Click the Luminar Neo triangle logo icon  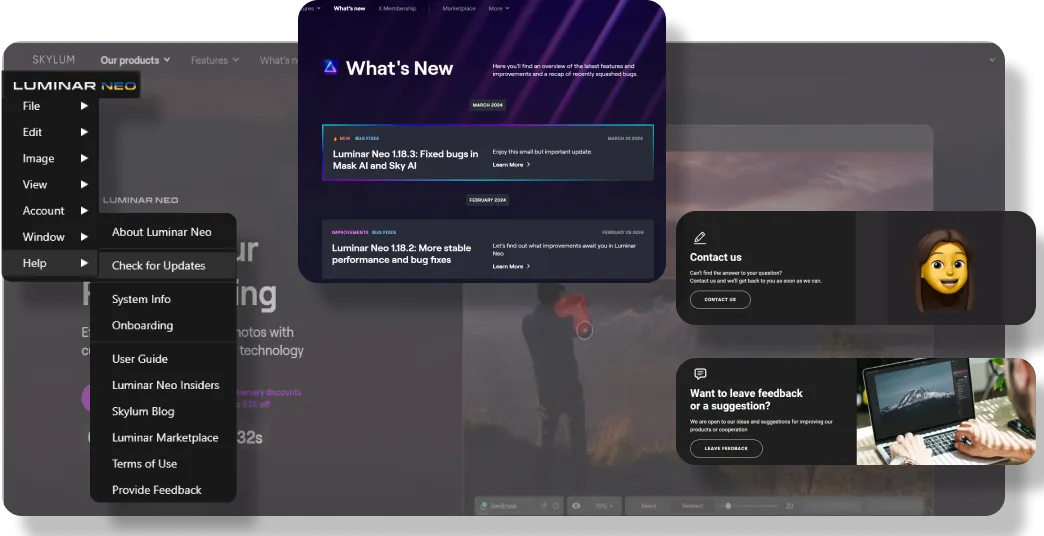pos(330,67)
